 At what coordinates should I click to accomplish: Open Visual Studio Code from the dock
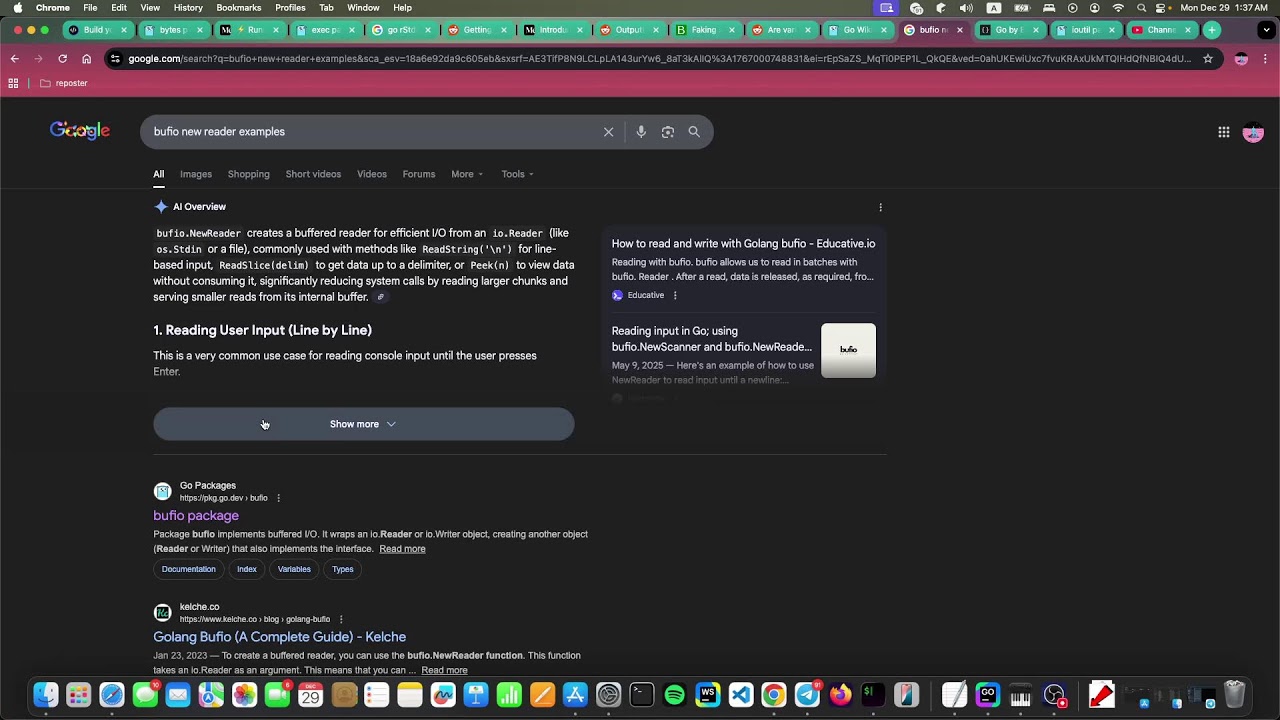(x=741, y=694)
